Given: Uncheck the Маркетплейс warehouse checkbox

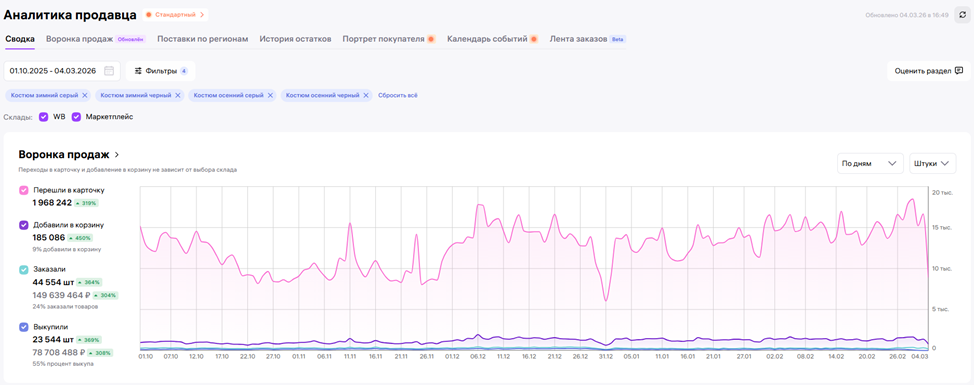Looking at the screenshot, I should click(76, 117).
